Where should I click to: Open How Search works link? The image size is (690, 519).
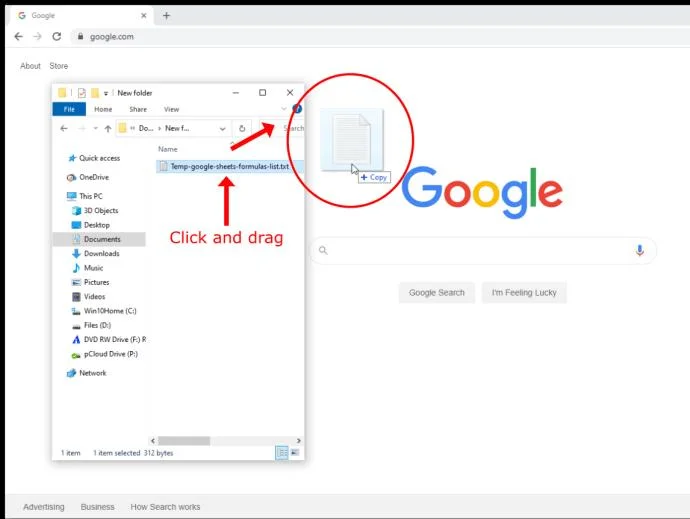165,507
